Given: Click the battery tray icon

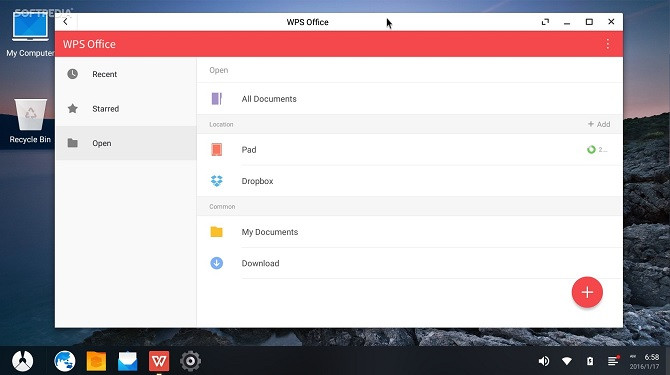Looking at the screenshot, I should point(590,361).
